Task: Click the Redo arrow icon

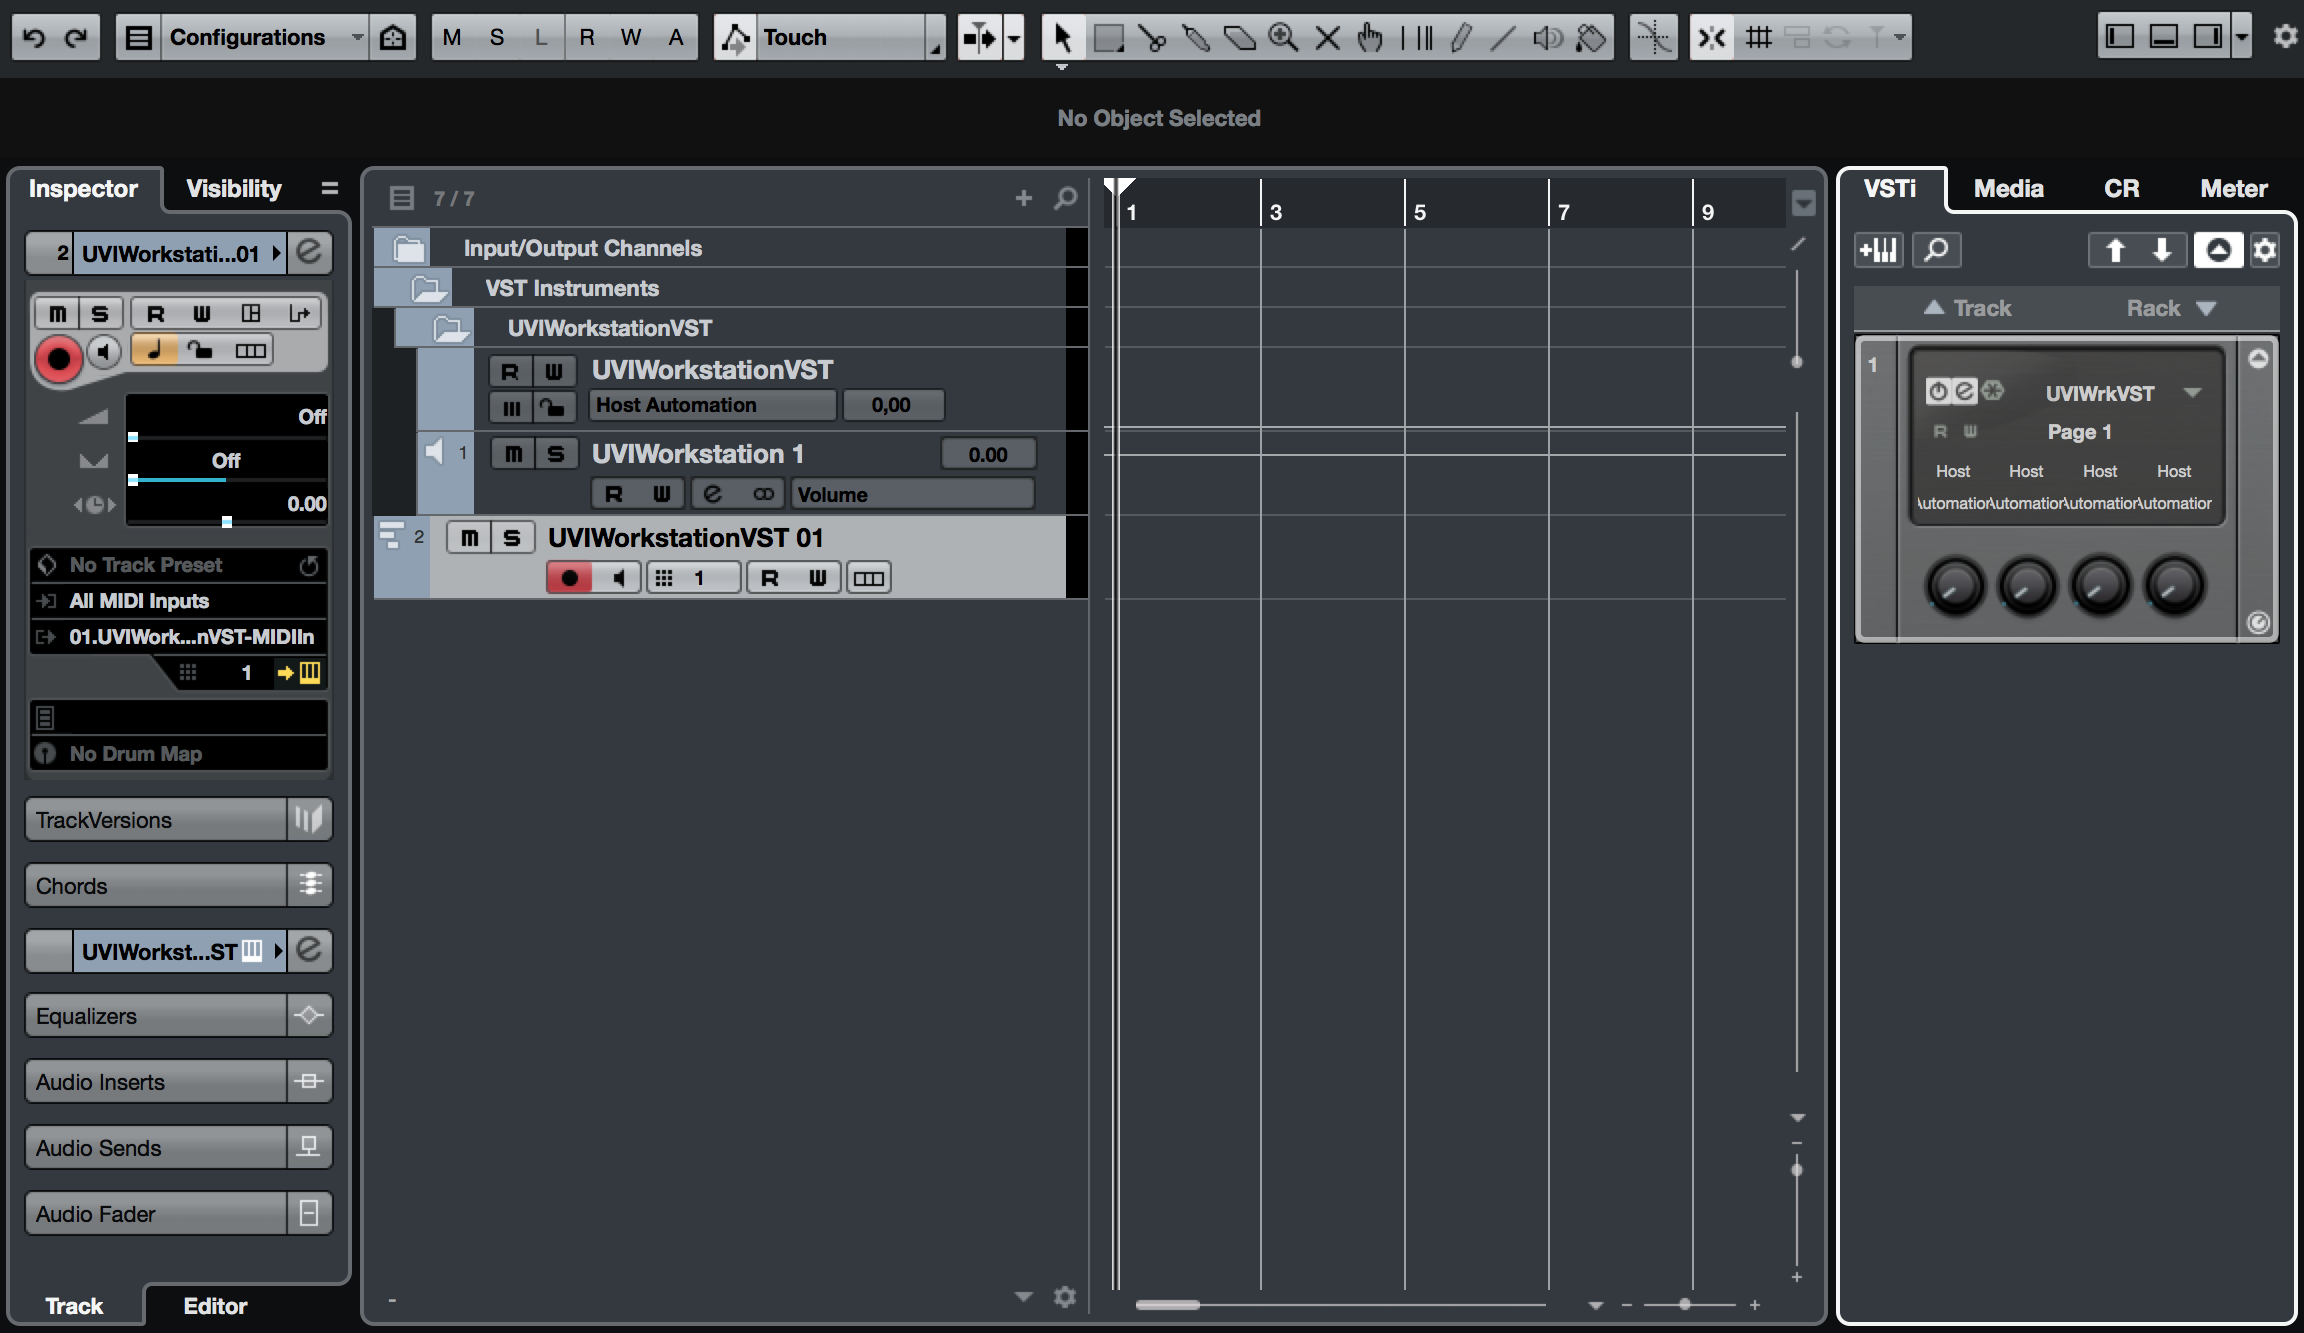Action: click(x=77, y=38)
